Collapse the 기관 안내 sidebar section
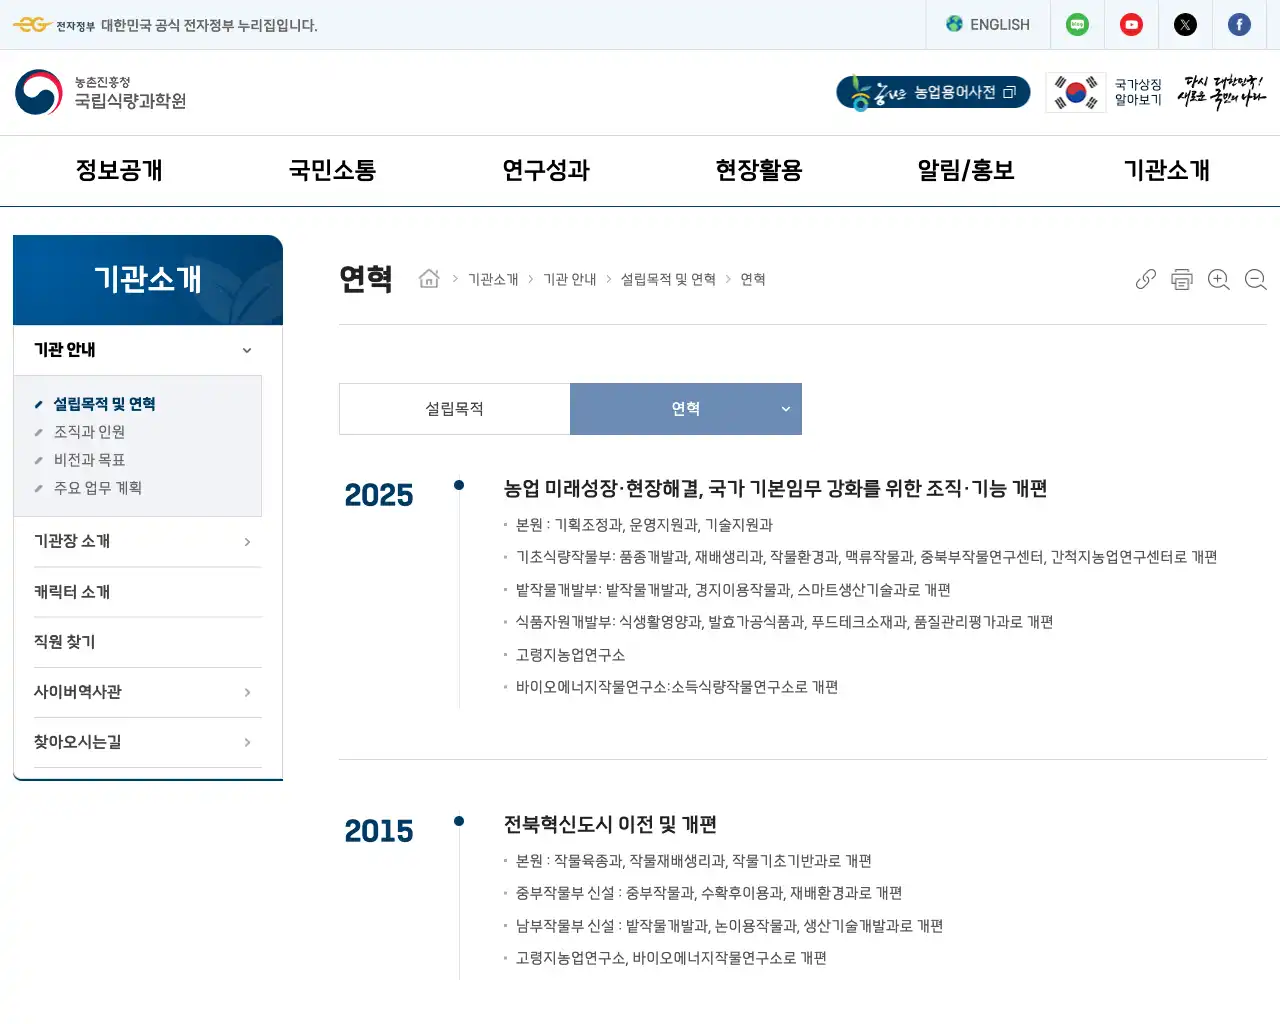The image size is (1280, 1024). point(247,350)
